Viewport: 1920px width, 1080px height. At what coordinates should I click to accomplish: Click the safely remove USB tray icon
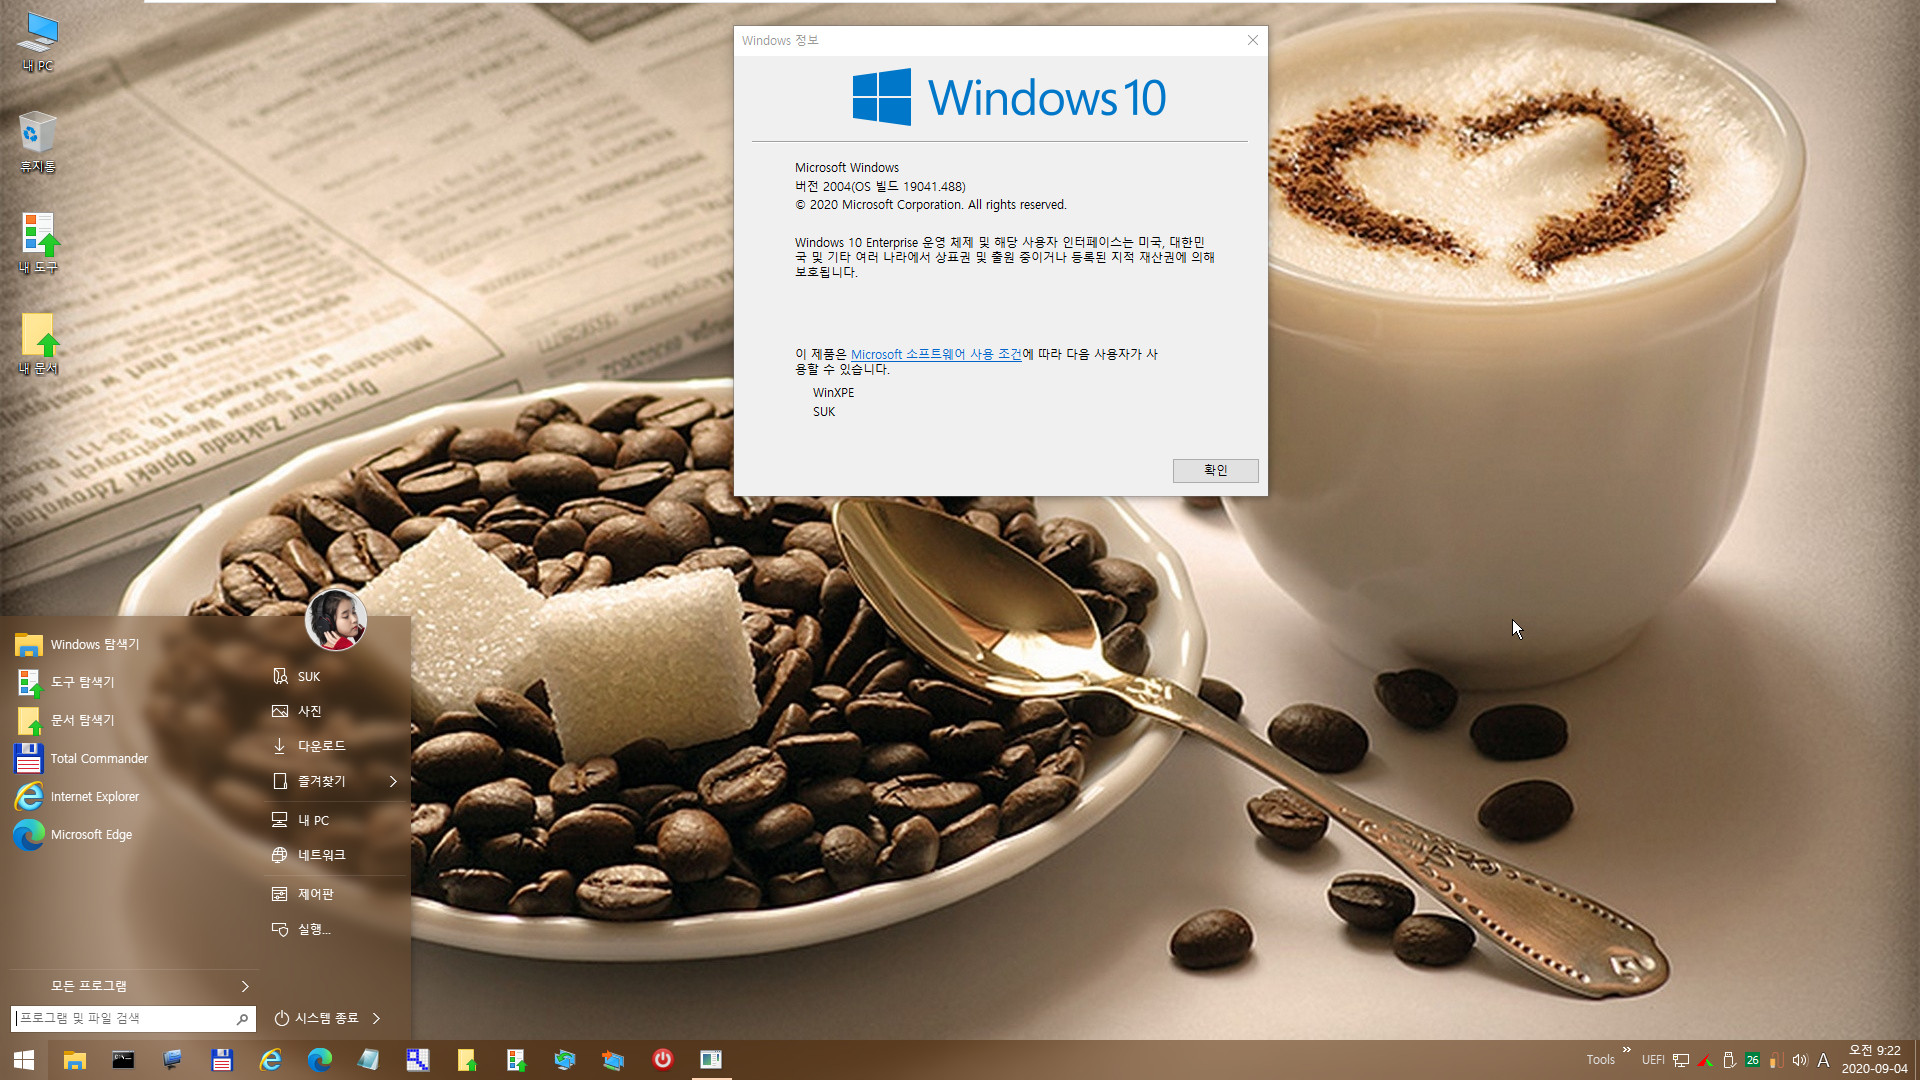1729,1060
